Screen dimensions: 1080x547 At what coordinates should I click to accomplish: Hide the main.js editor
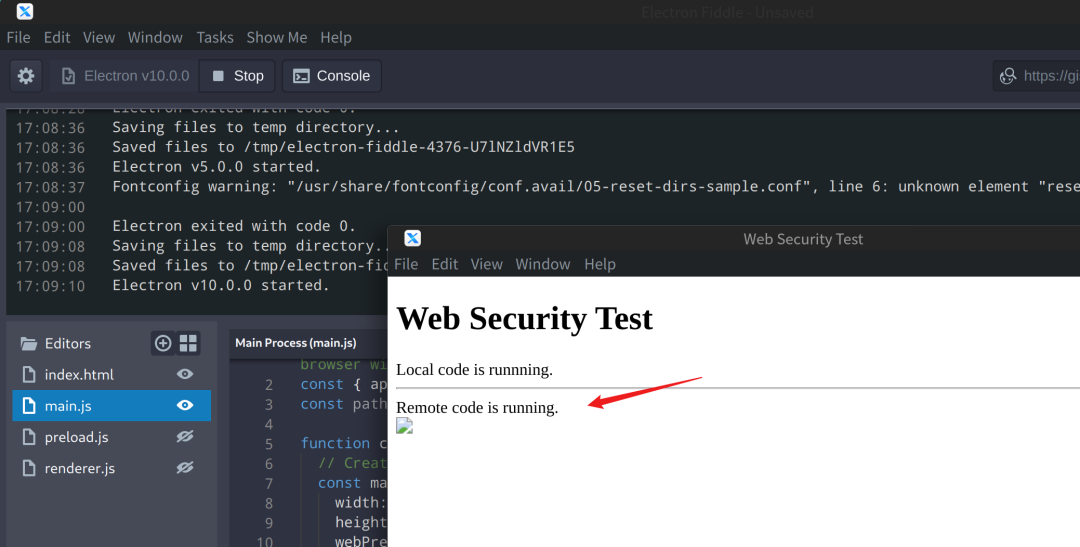(185, 405)
